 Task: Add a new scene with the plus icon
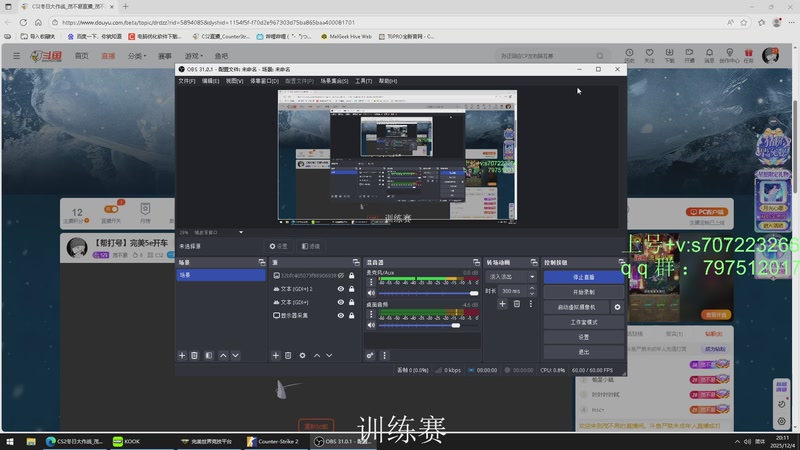click(182, 355)
